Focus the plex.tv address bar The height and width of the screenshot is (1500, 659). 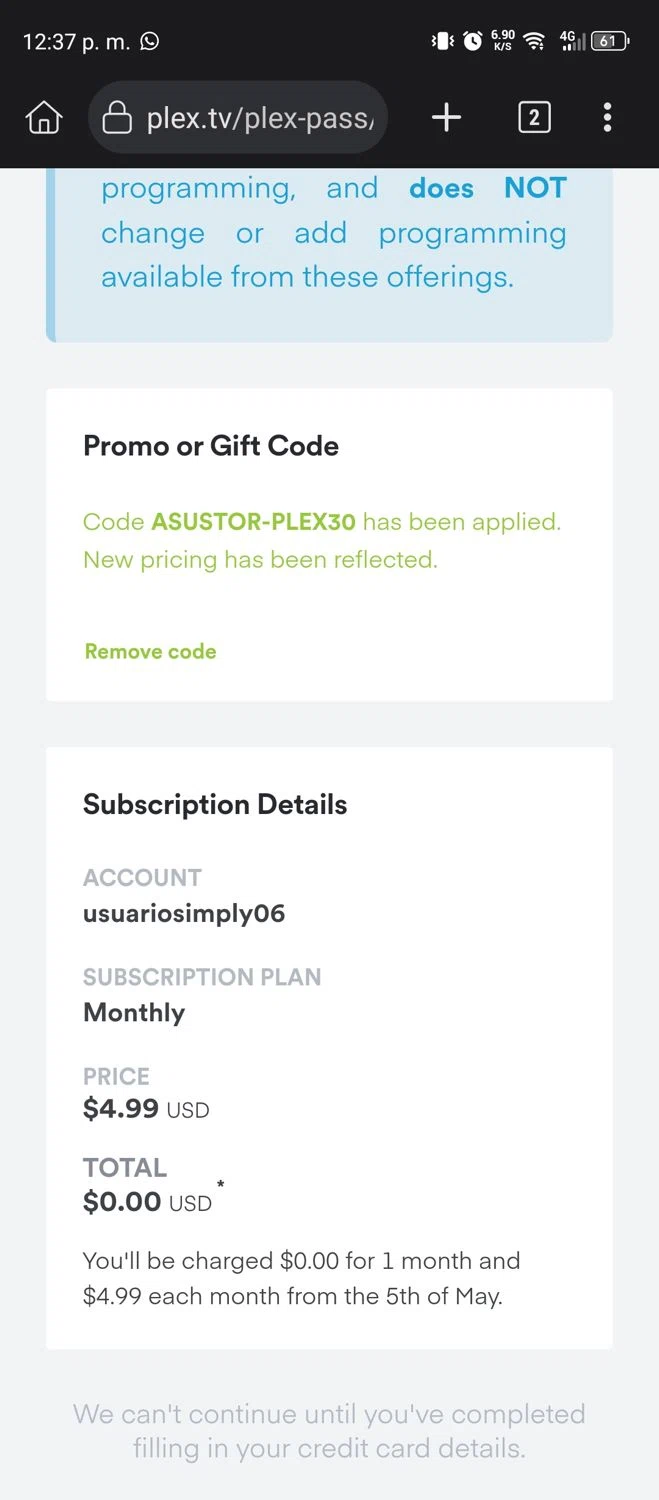(x=258, y=118)
